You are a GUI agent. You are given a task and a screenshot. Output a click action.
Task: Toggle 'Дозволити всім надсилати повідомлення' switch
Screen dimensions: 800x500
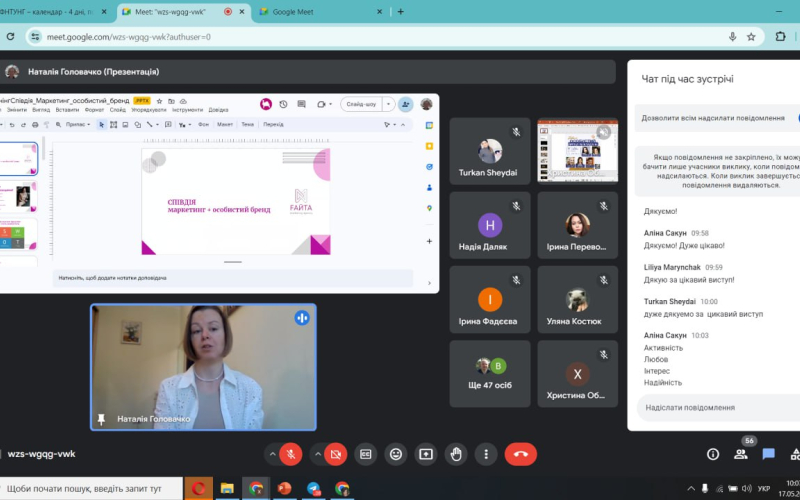coord(798,118)
